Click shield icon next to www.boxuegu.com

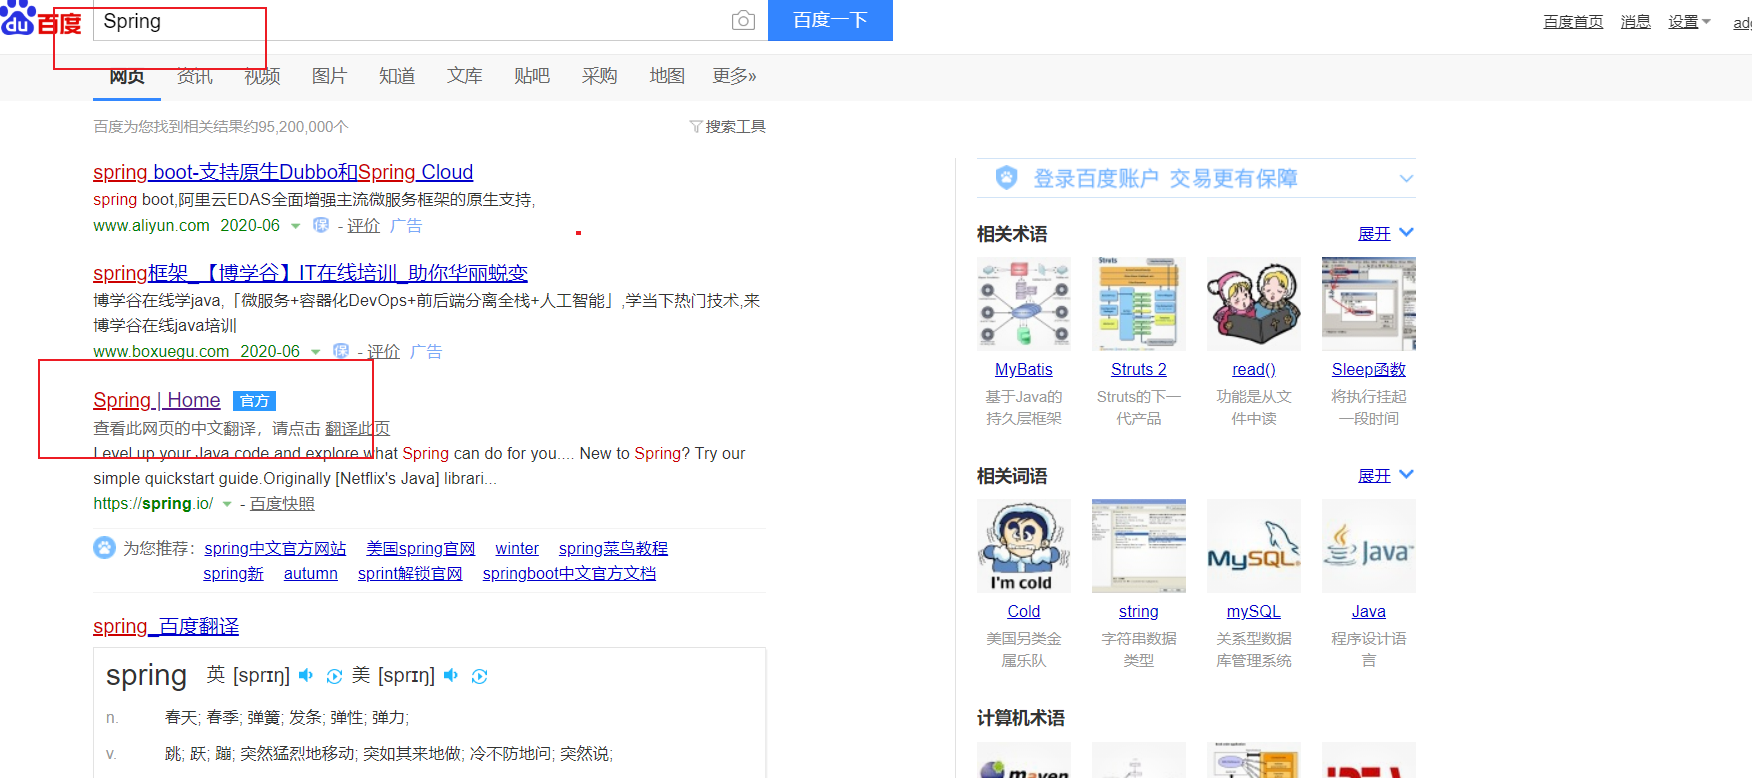[341, 351]
